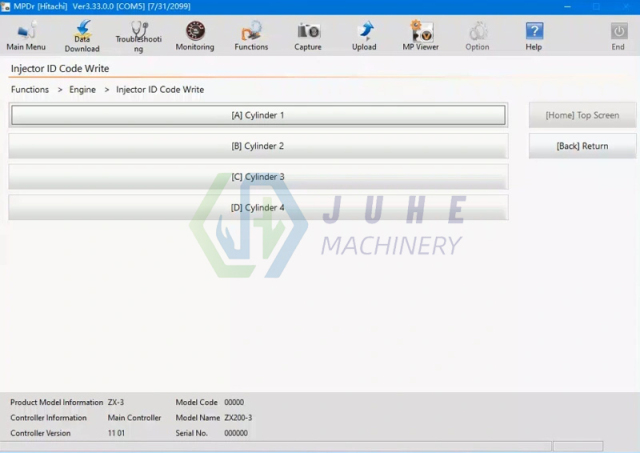Open the Monitoring gauge icon

[195, 36]
